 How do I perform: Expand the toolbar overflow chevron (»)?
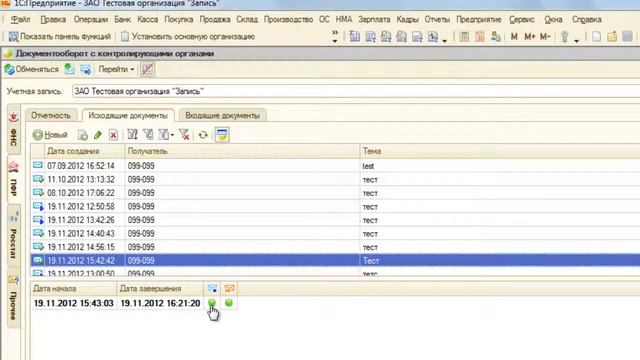click(335, 36)
